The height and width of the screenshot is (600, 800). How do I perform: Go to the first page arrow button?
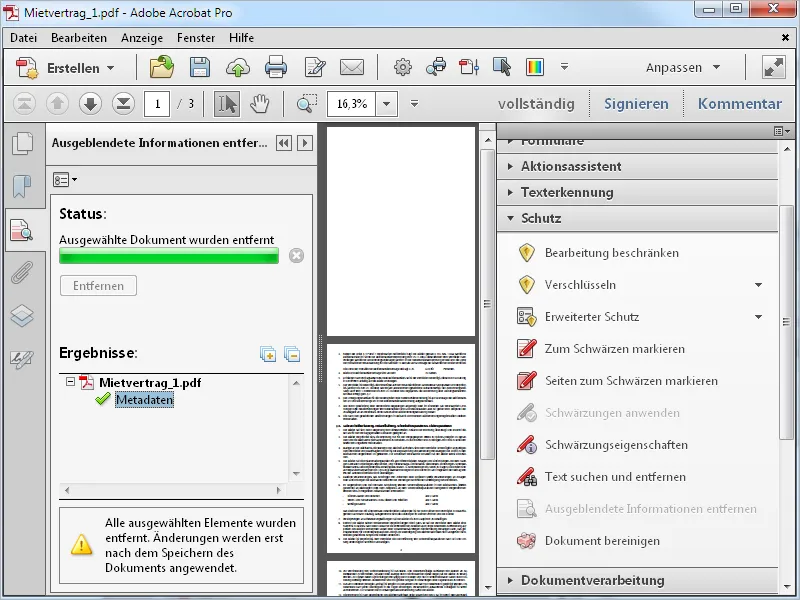[x=24, y=104]
